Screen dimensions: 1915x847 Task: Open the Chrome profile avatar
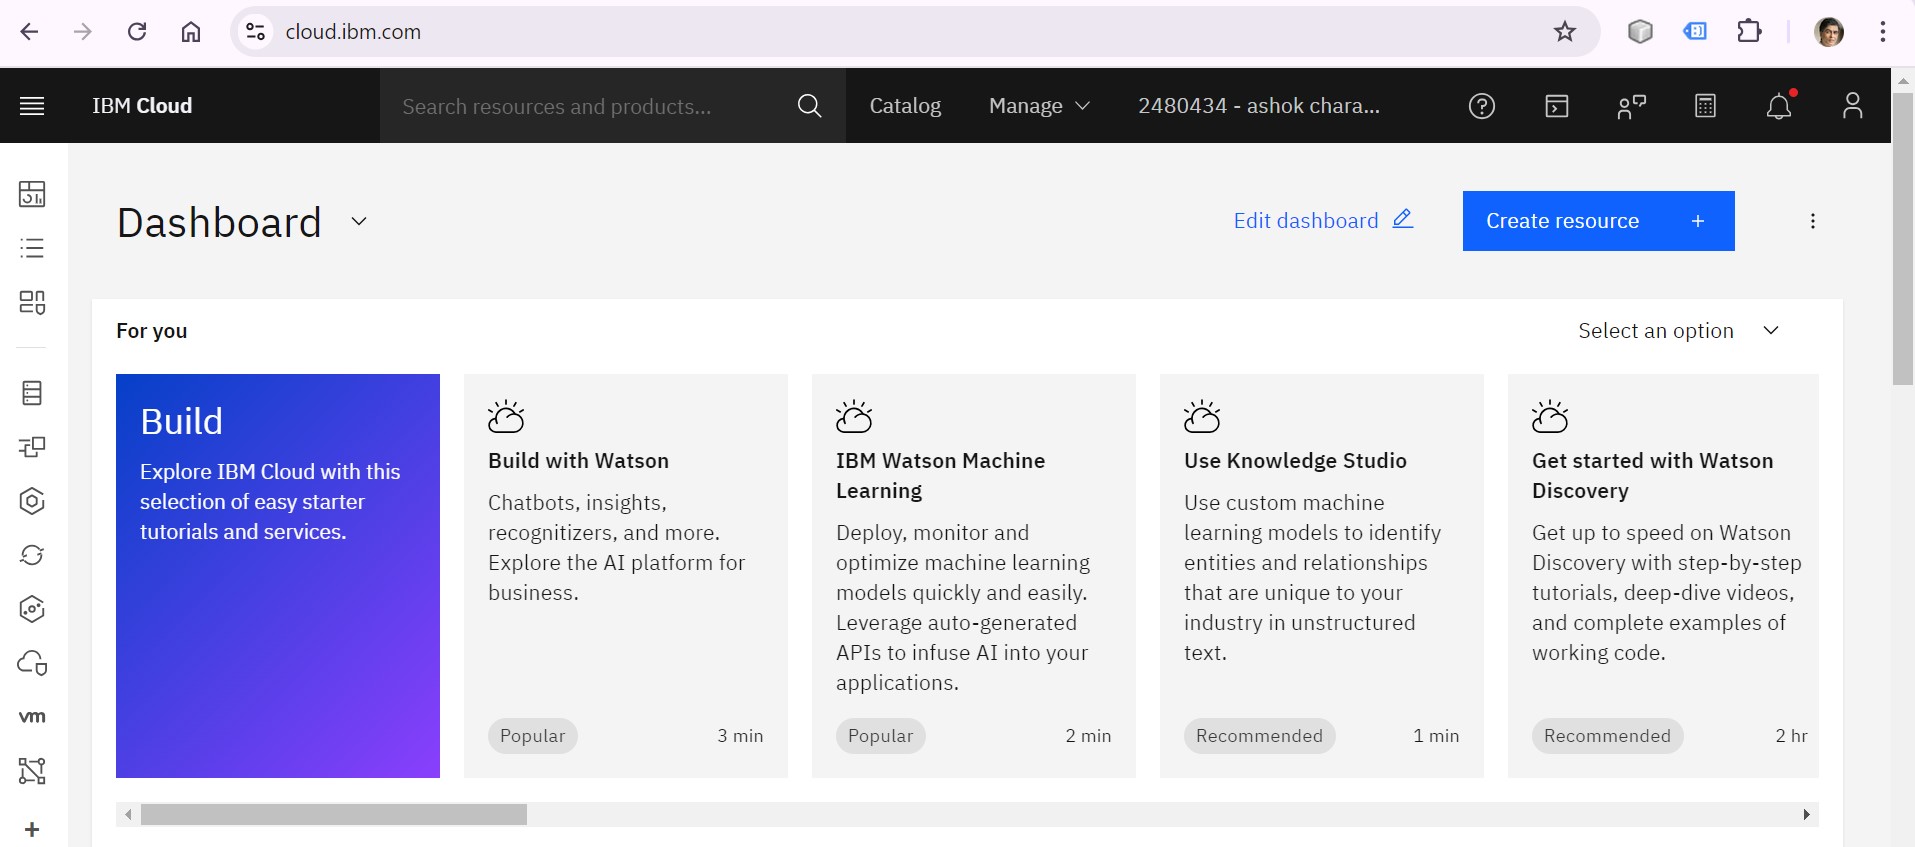[1829, 32]
